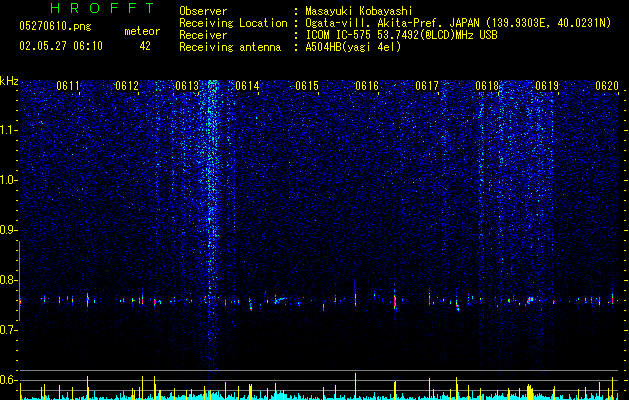Screen dimensions: 629x400
Task: Click the Observer field label
Action: (x=203, y=11)
